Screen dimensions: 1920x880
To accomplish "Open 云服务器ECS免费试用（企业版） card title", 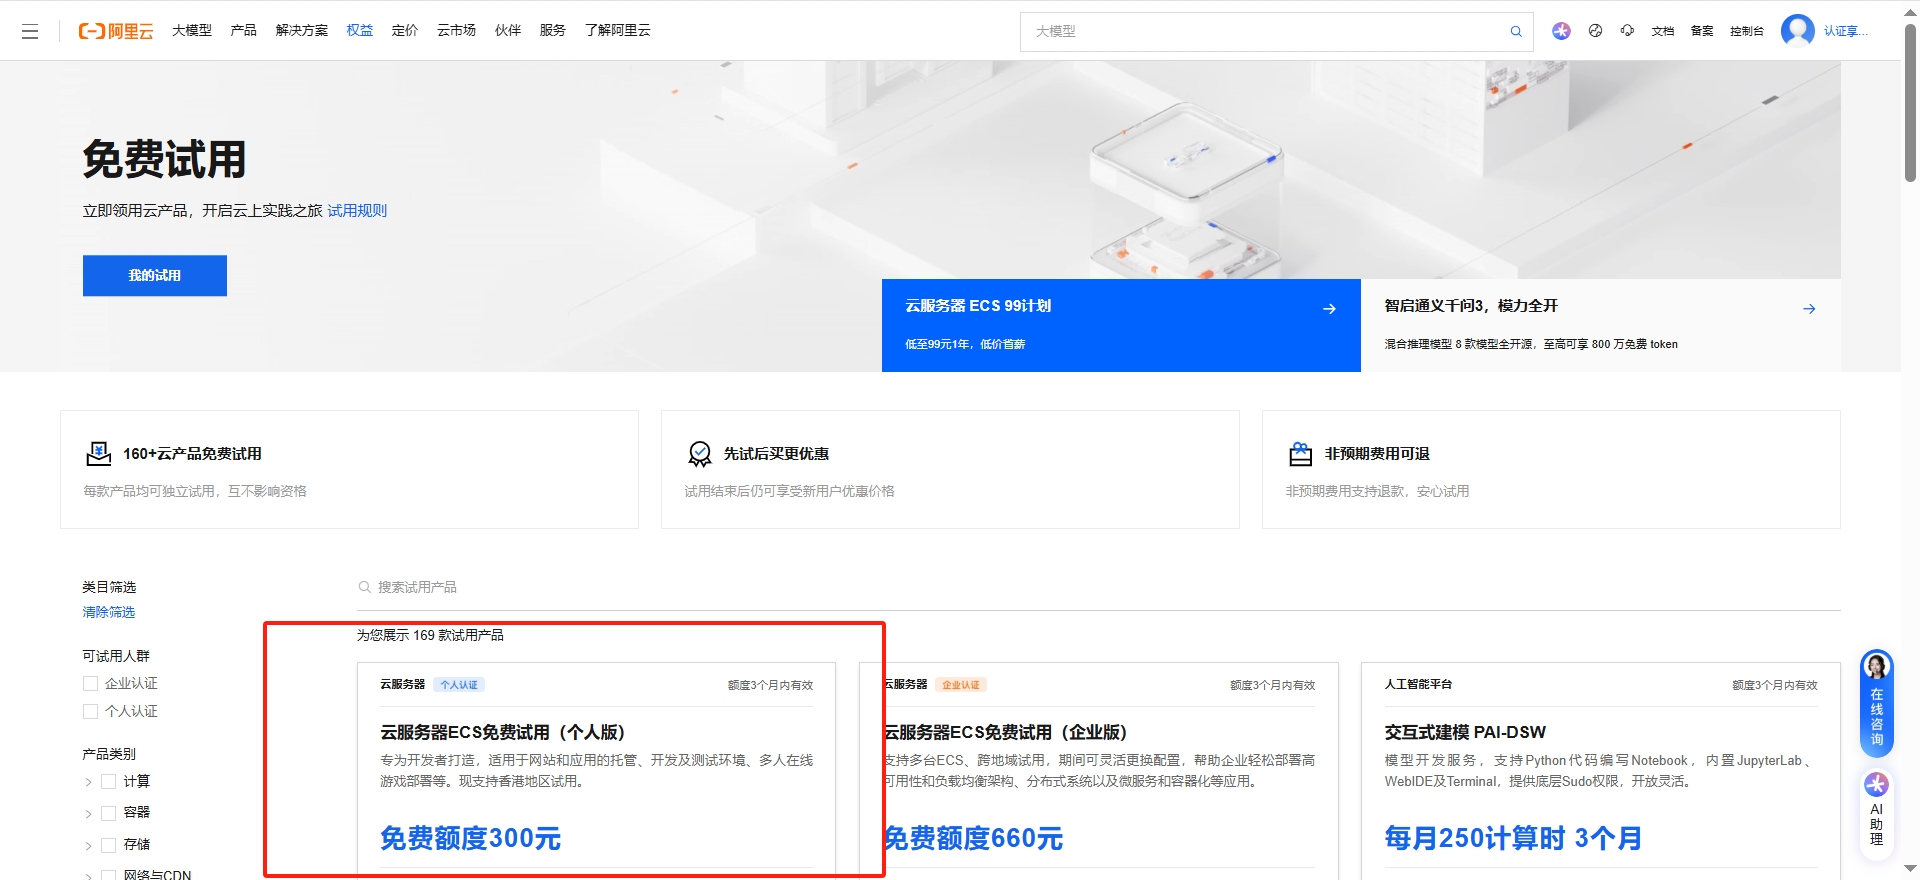I will point(1005,733).
